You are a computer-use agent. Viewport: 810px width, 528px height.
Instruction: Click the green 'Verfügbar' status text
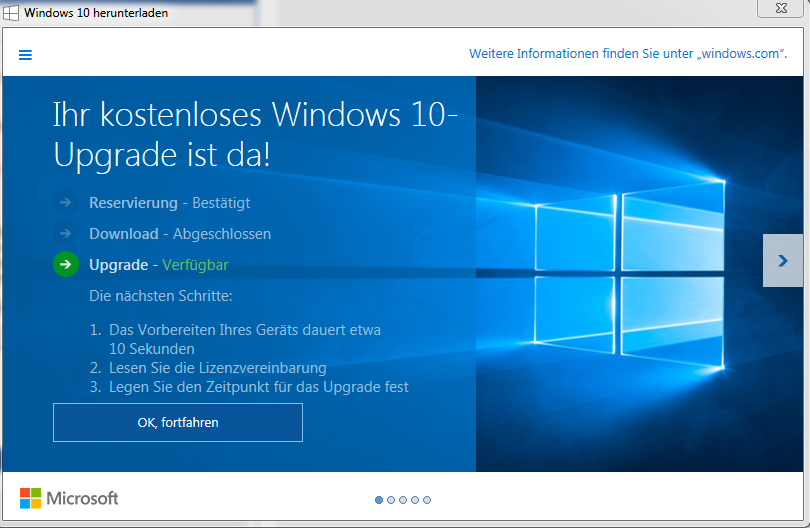tap(195, 265)
